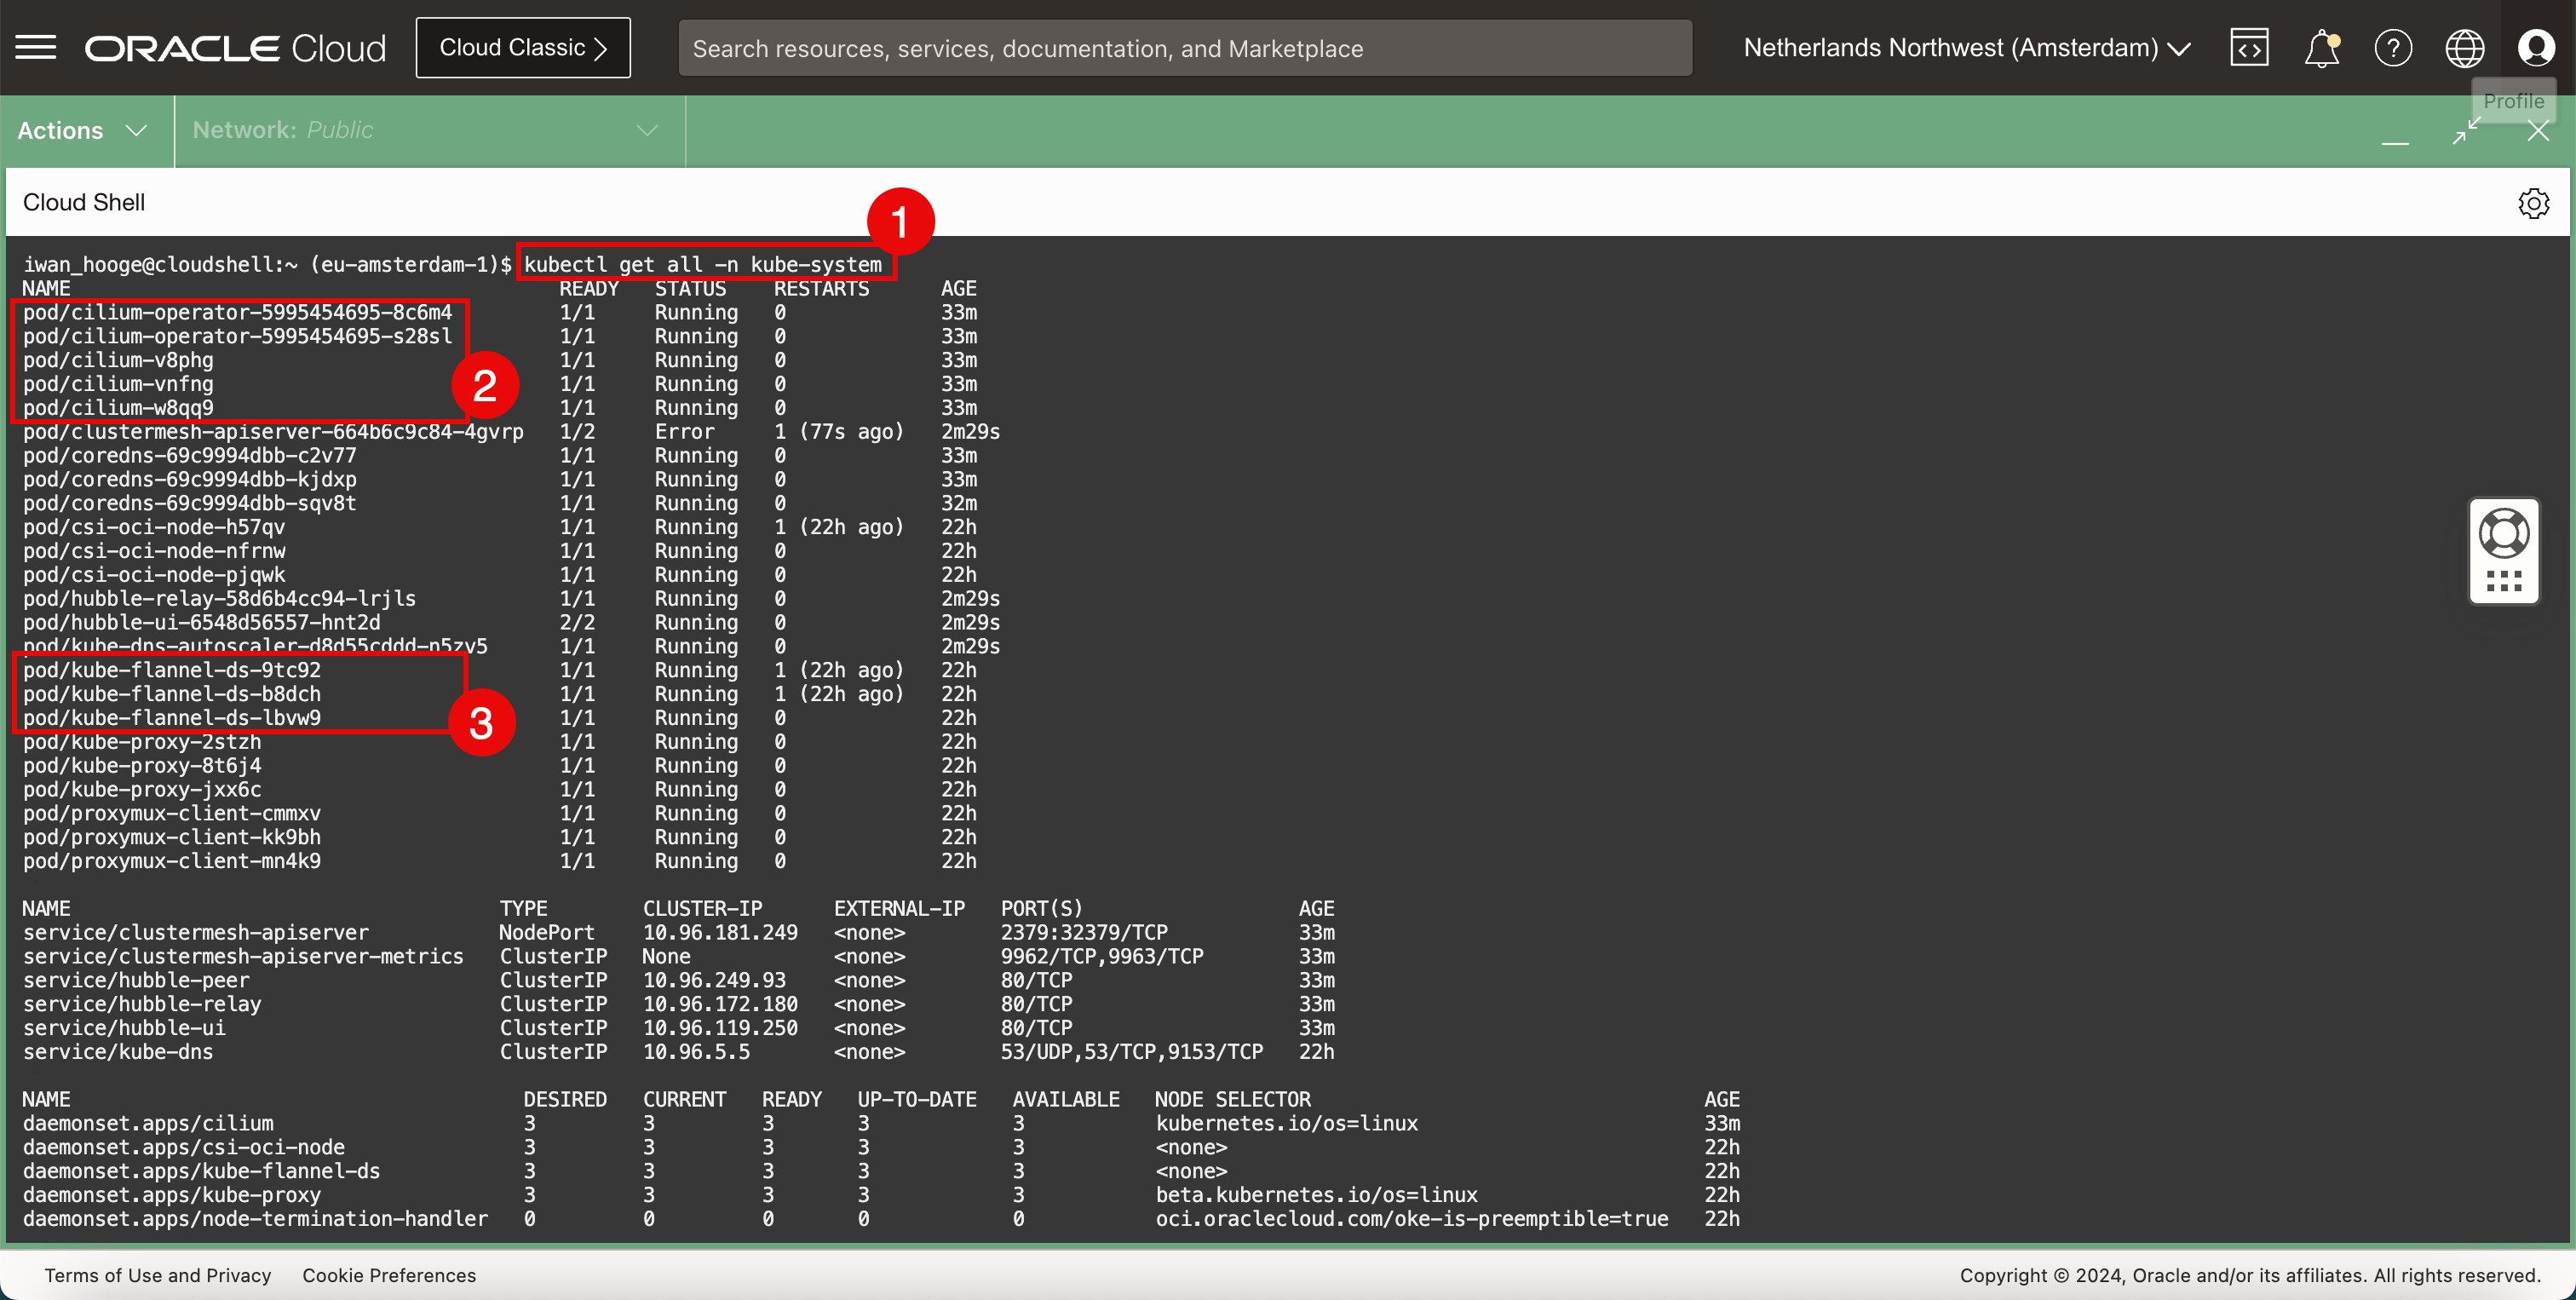
Task: Open the hamburger navigation menu
Action: (36, 47)
